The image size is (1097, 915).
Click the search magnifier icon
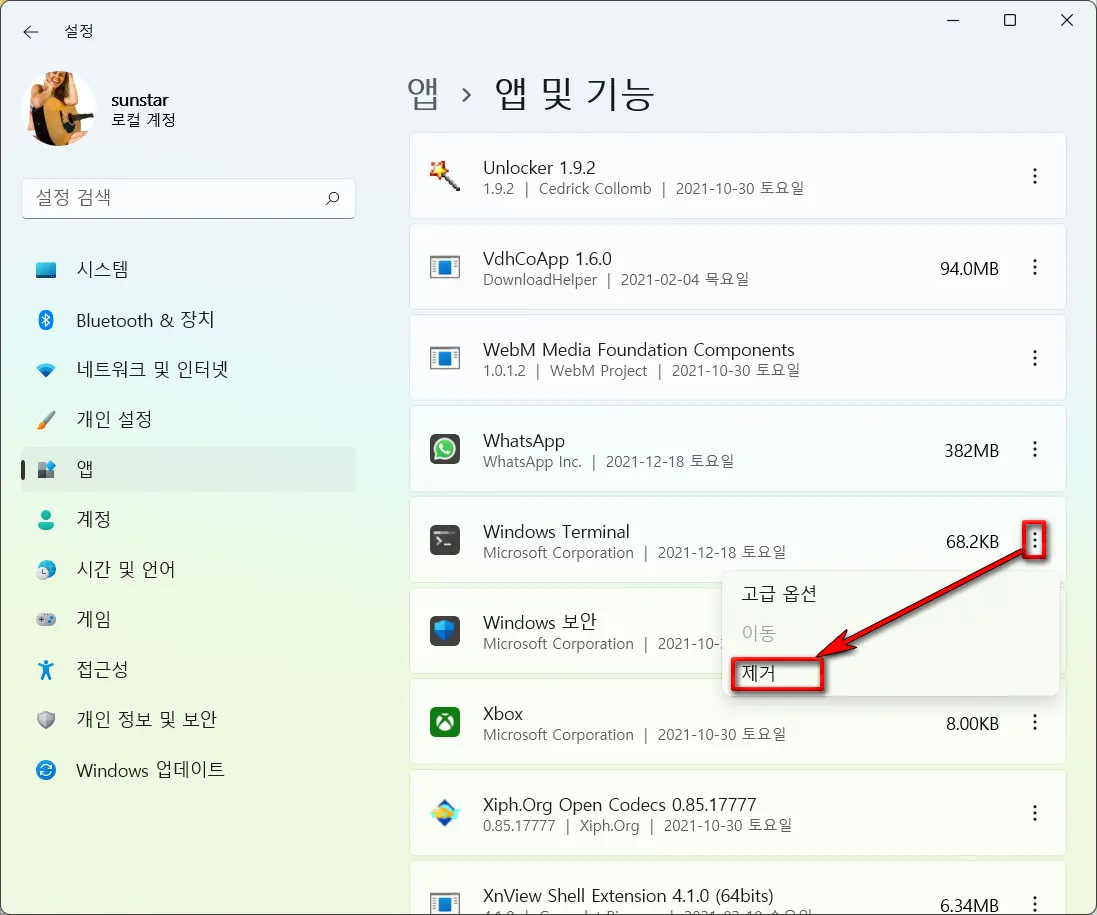(332, 198)
